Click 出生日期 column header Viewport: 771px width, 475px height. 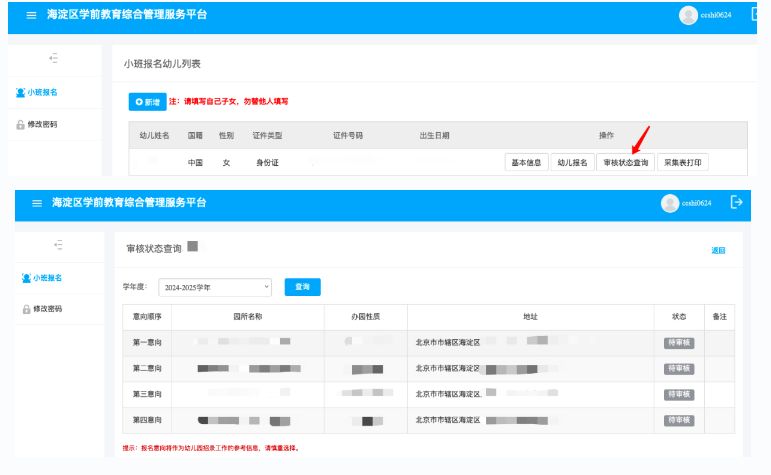point(435,136)
